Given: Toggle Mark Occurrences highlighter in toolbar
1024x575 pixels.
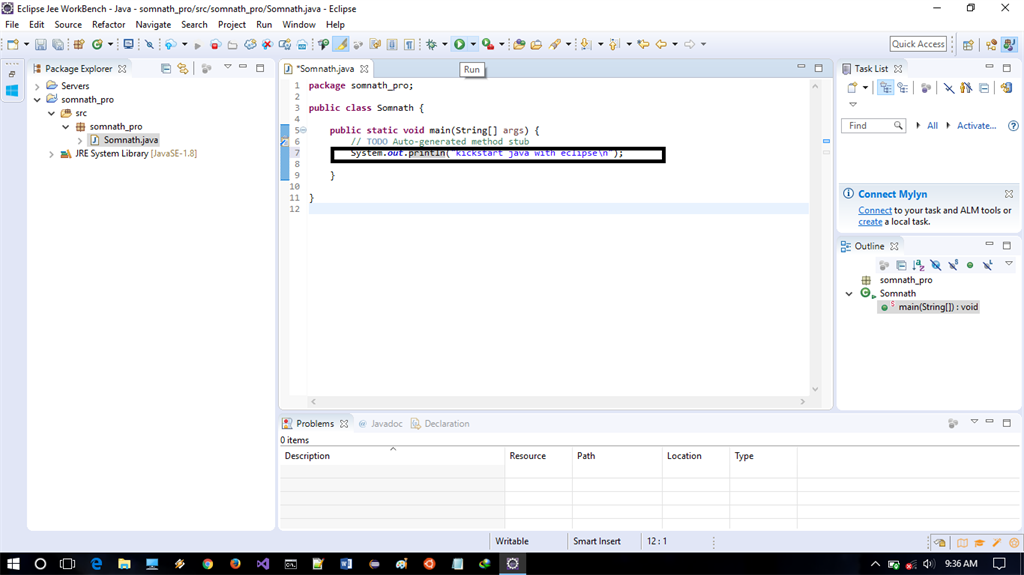Looking at the screenshot, I should point(341,44).
